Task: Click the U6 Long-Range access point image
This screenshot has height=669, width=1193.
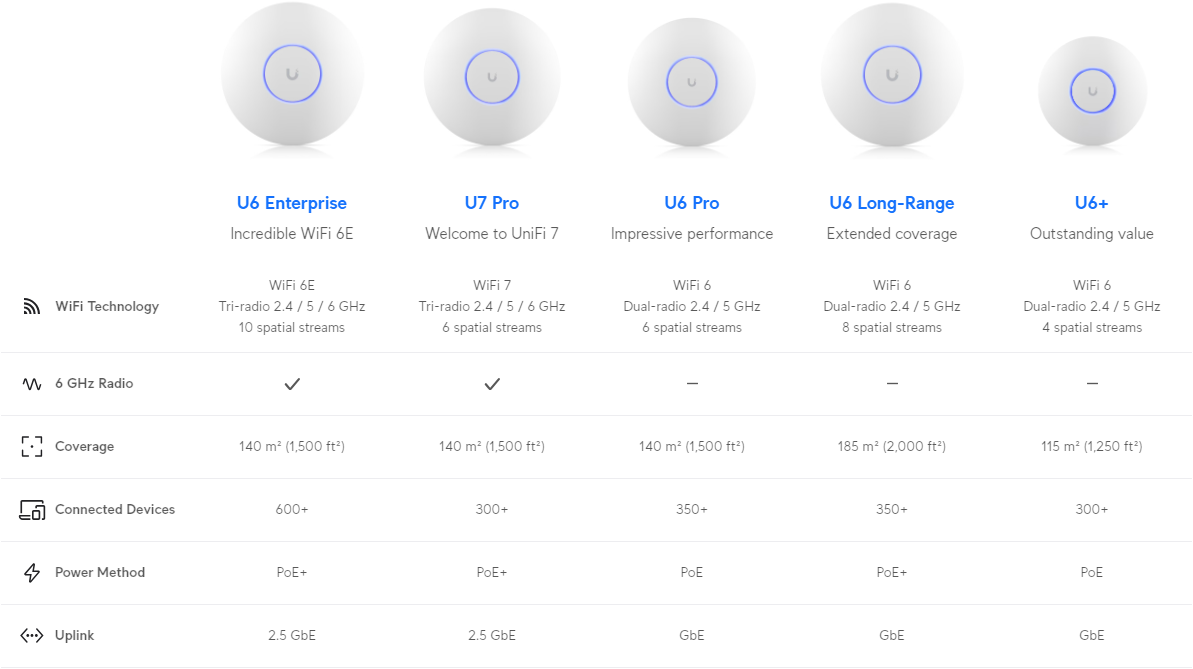Action: [x=892, y=75]
